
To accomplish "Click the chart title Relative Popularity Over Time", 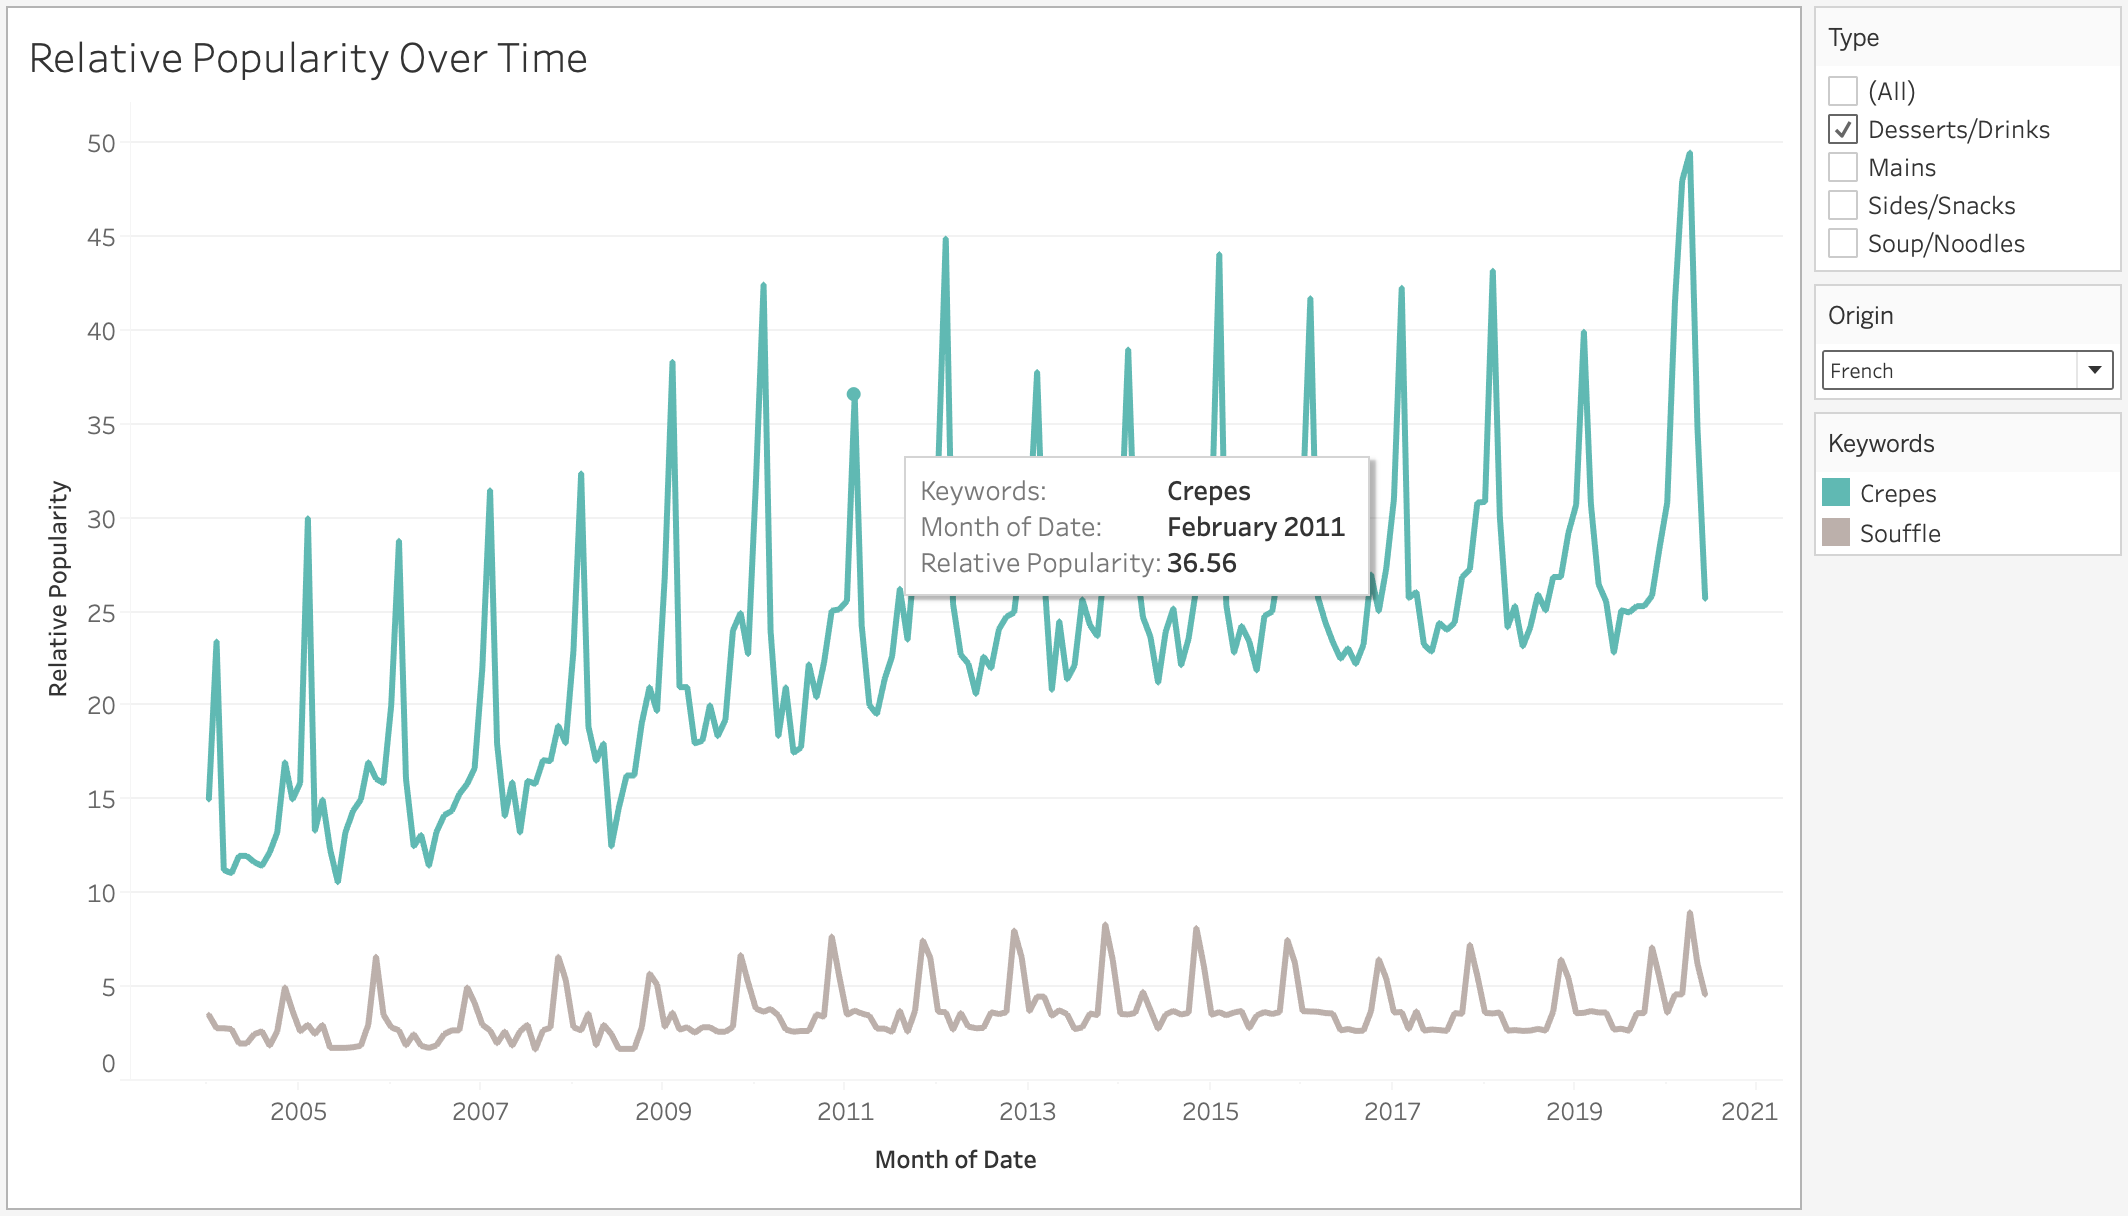I will 308,58.
